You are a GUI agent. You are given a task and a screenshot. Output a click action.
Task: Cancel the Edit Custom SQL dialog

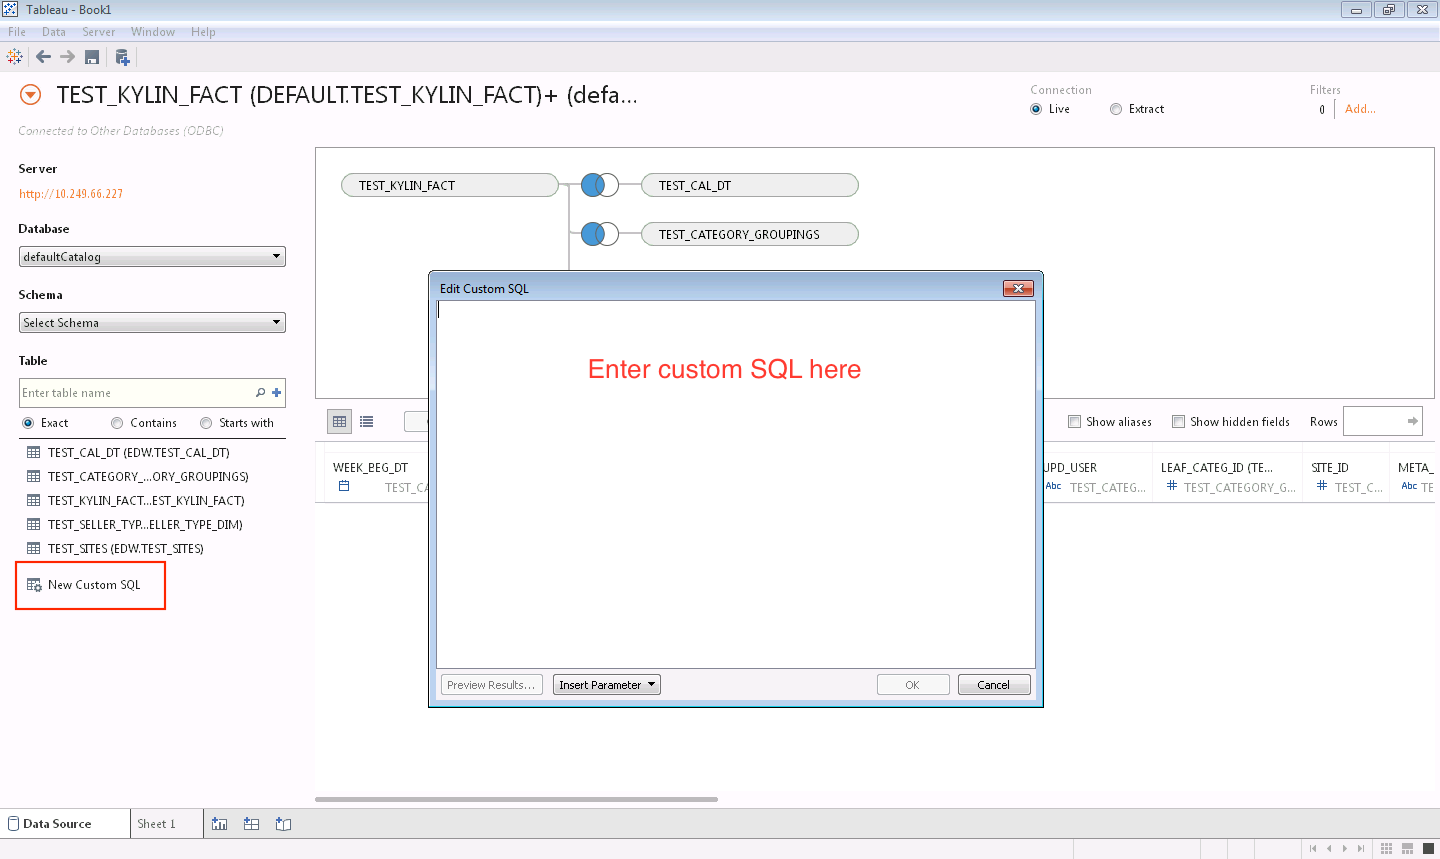pyautogui.click(x=993, y=685)
